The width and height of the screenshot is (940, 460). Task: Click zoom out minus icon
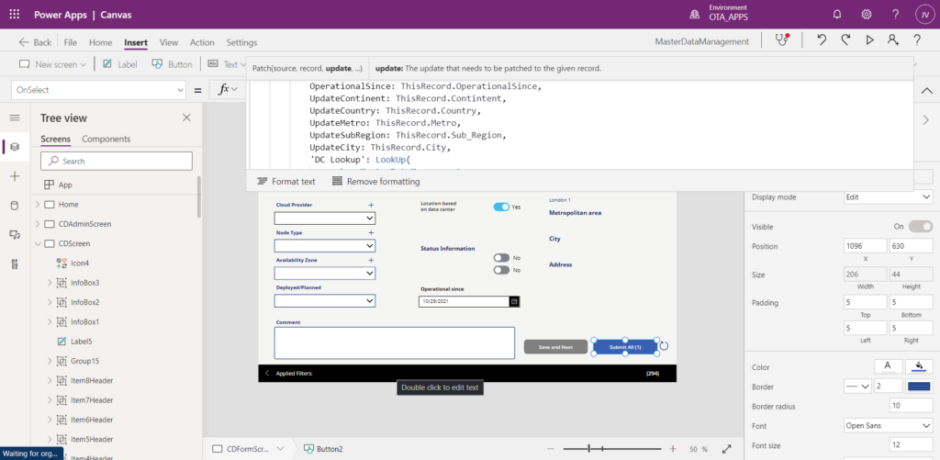552,449
